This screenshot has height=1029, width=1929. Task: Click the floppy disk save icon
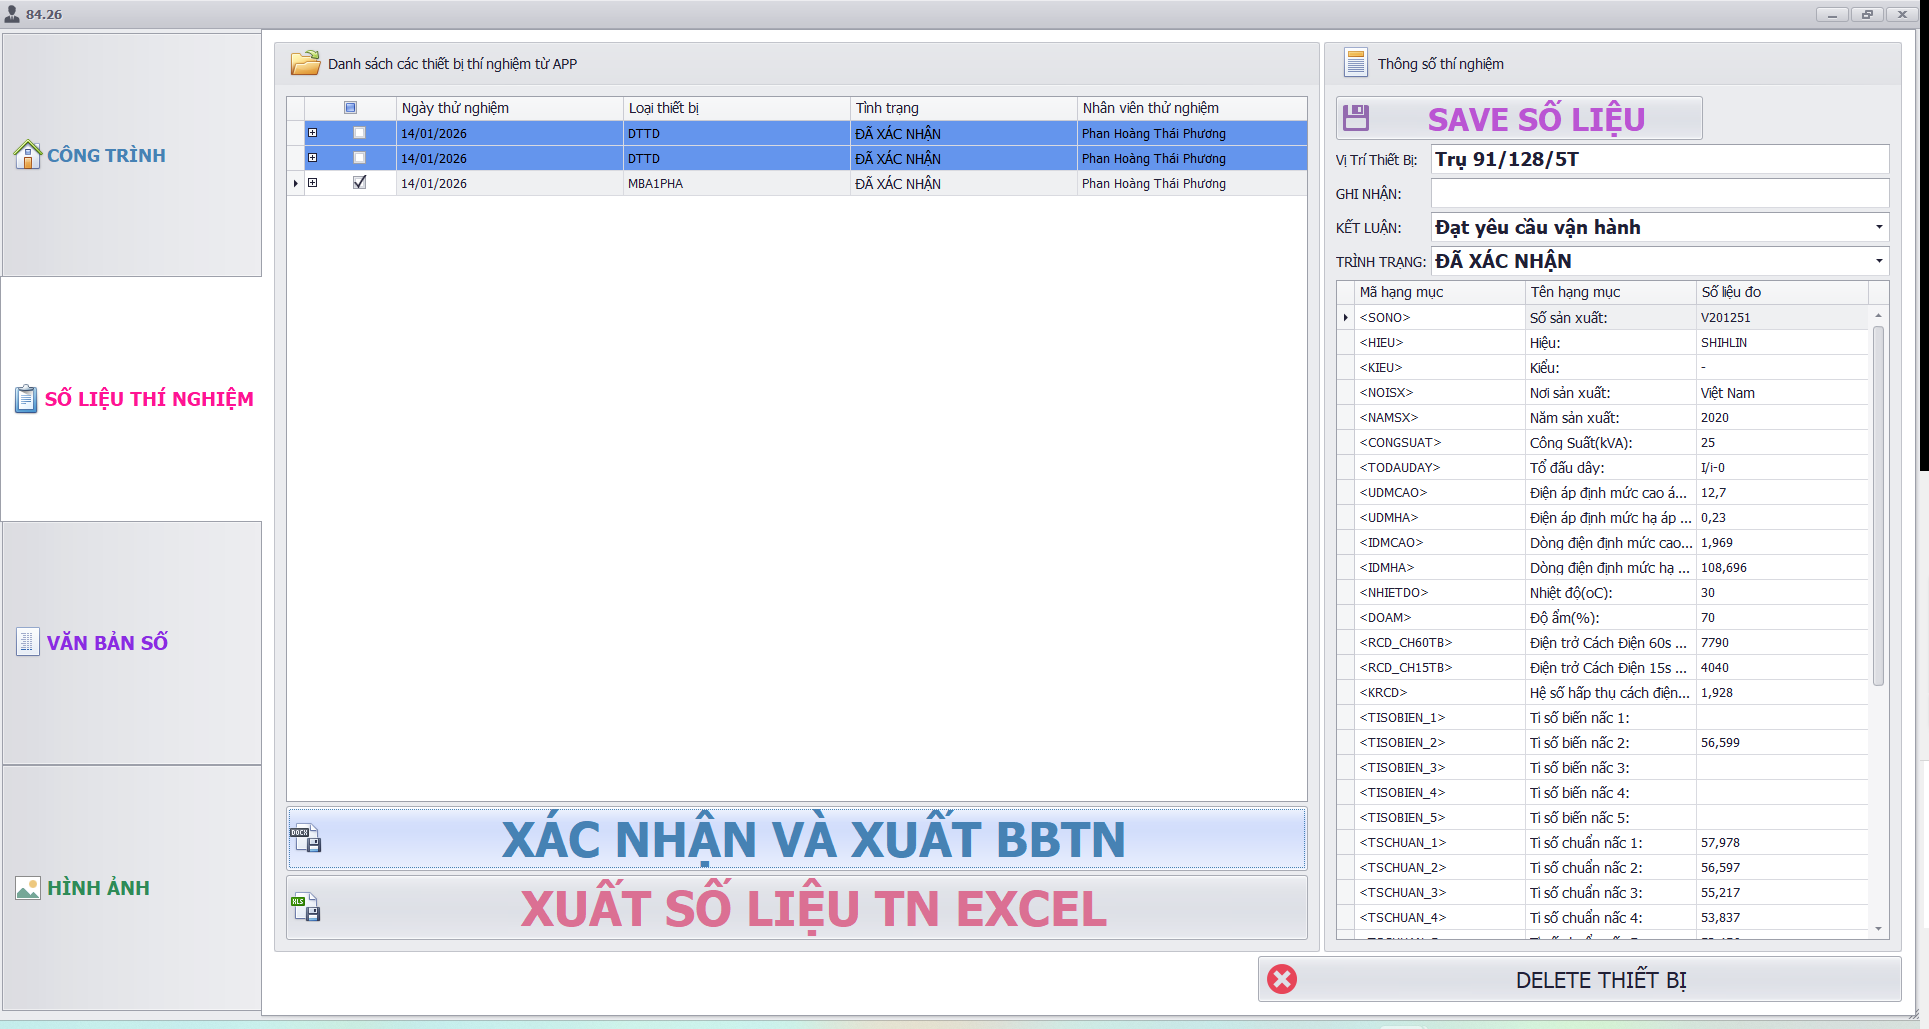pos(1357,117)
